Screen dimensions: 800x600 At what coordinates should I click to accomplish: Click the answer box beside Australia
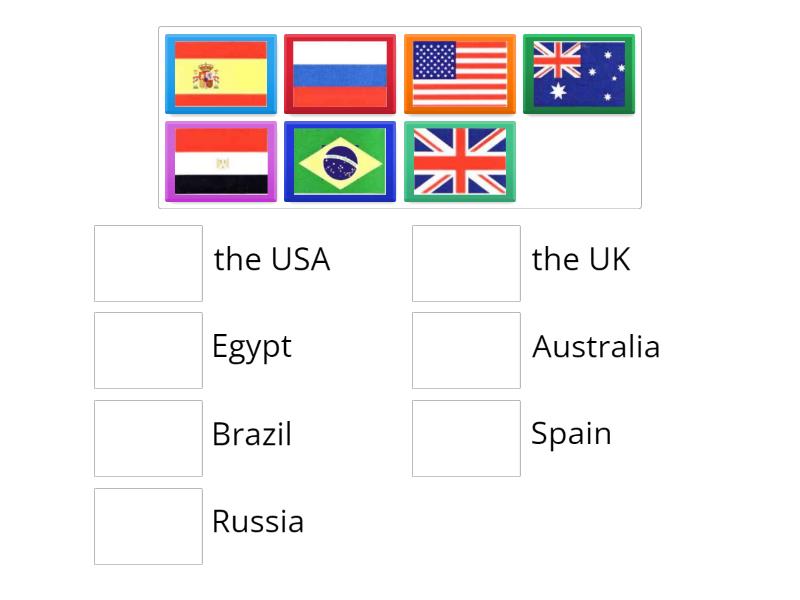tap(466, 349)
